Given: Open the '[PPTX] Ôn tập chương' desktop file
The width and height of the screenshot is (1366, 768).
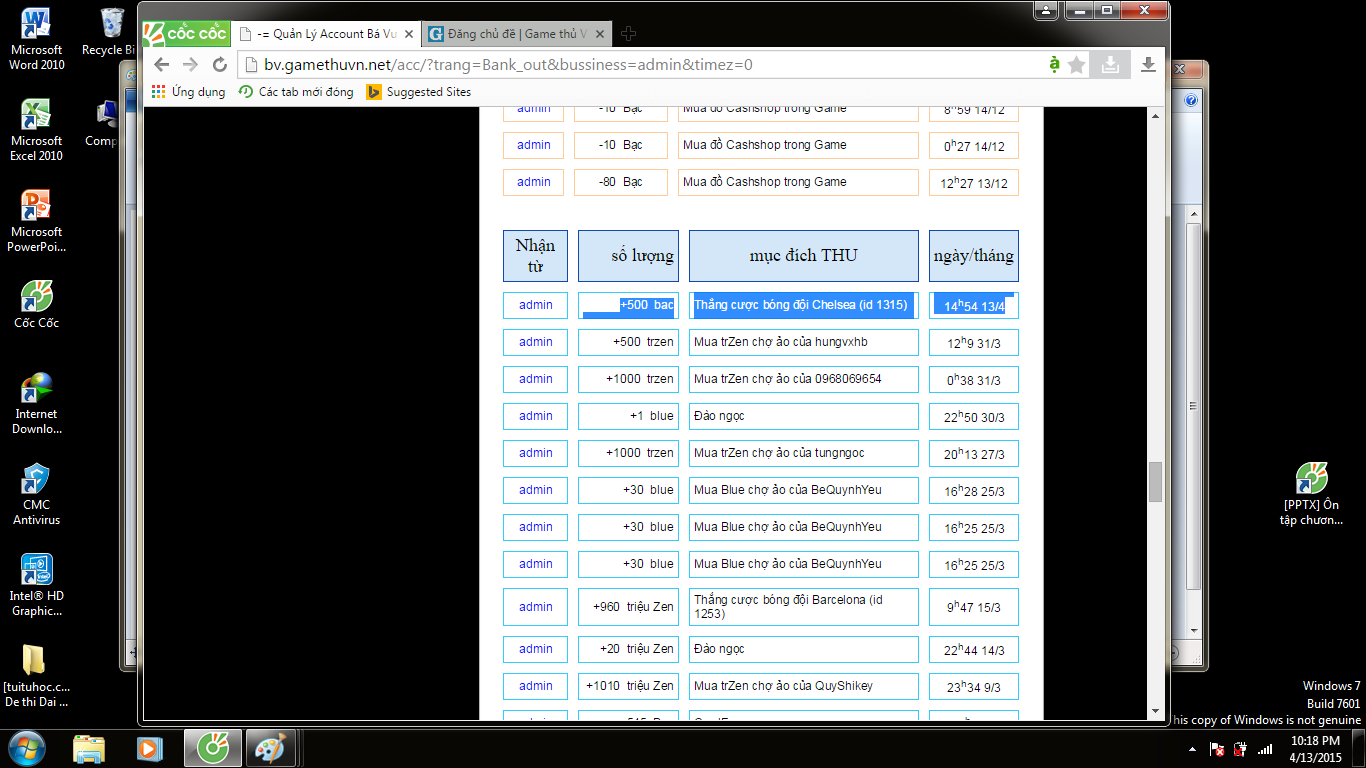Looking at the screenshot, I should click(1310, 495).
